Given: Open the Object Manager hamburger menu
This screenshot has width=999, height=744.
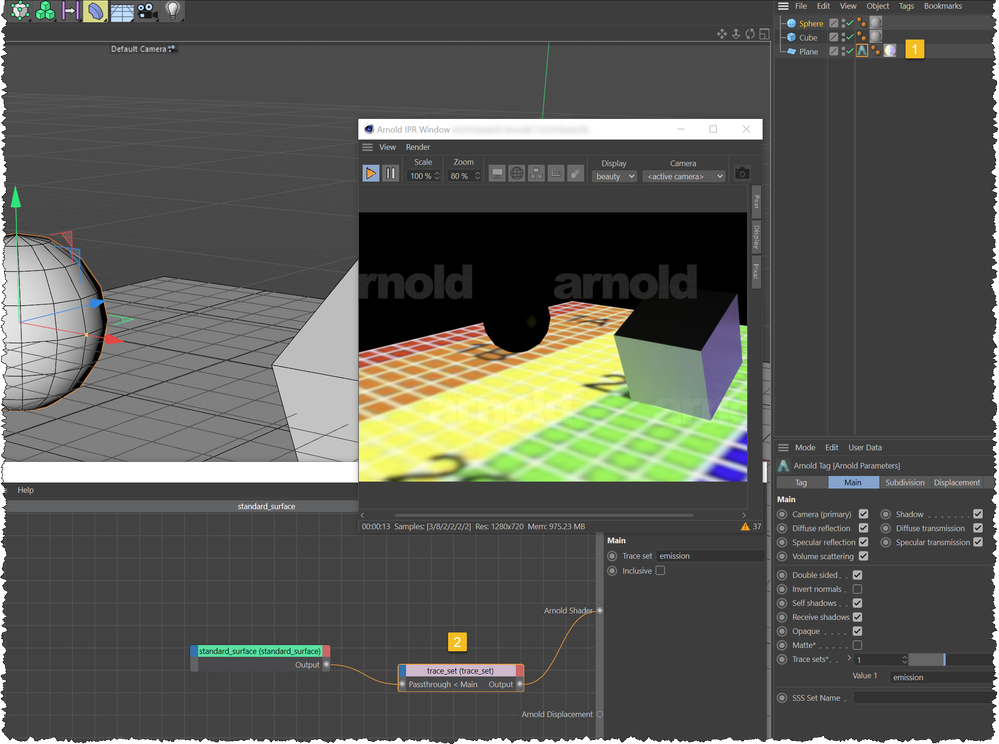Looking at the screenshot, I should click(783, 6).
